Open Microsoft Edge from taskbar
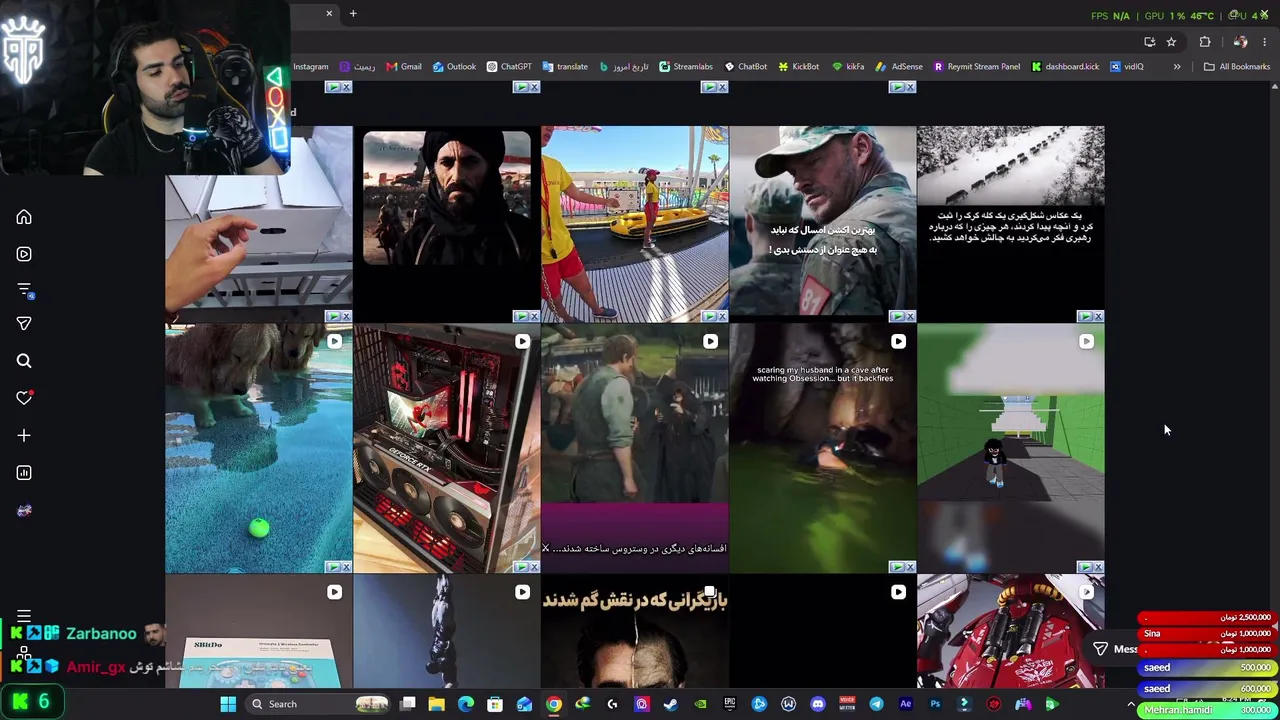This screenshot has width=1280, height=720. (x=466, y=704)
